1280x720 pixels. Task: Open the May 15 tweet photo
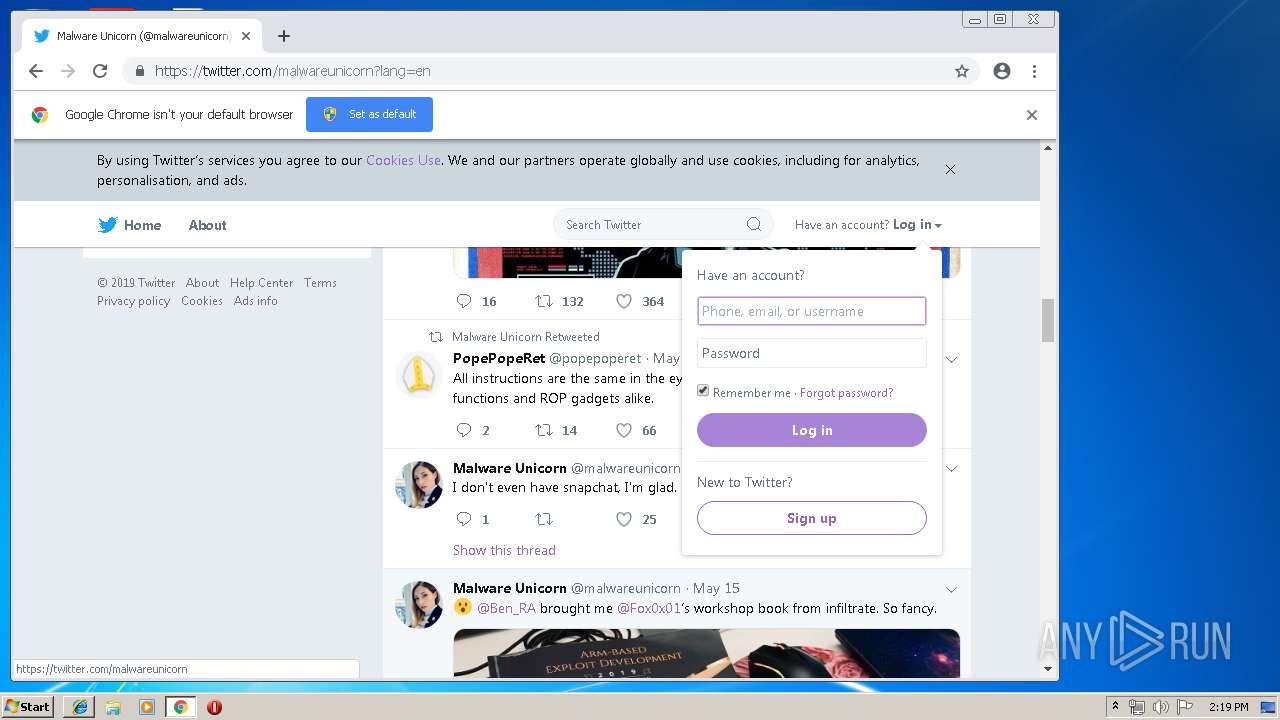tap(707, 653)
